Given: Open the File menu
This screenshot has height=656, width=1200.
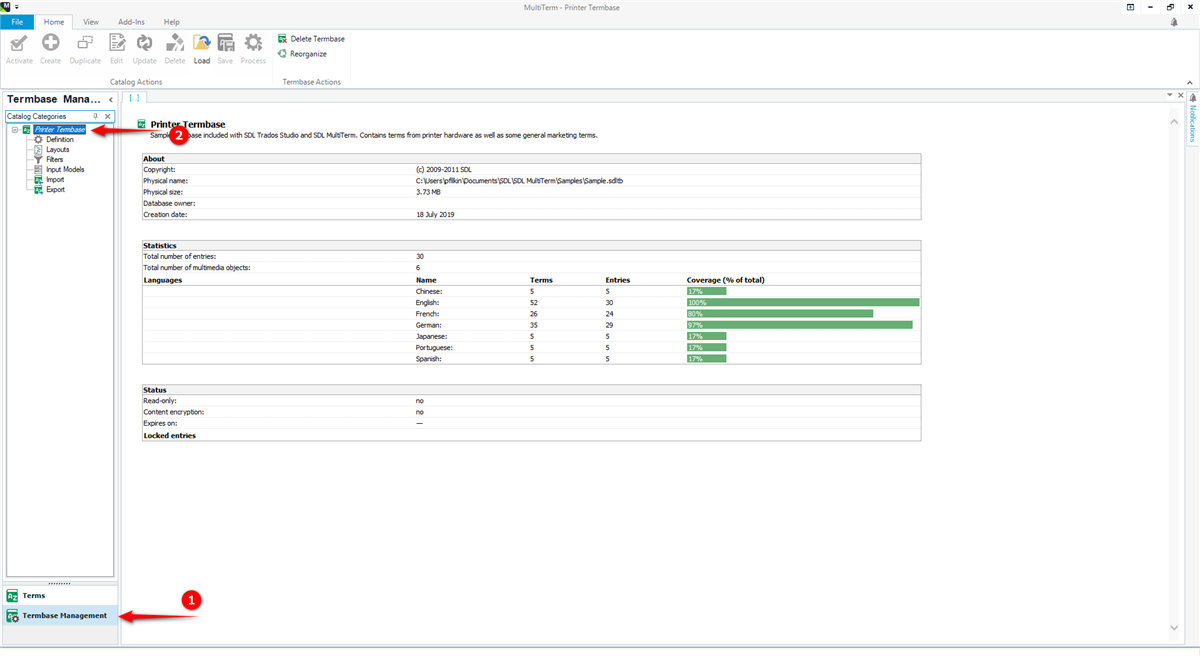Looking at the screenshot, I should click(17, 21).
